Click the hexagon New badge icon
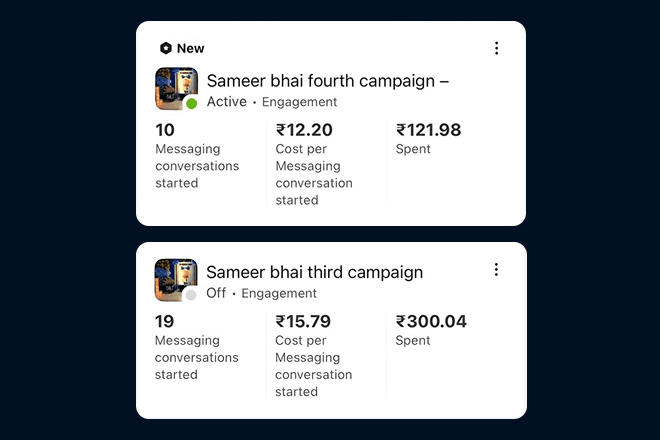This screenshot has width=660, height=440. pyautogui.click(x=166, y=48)
